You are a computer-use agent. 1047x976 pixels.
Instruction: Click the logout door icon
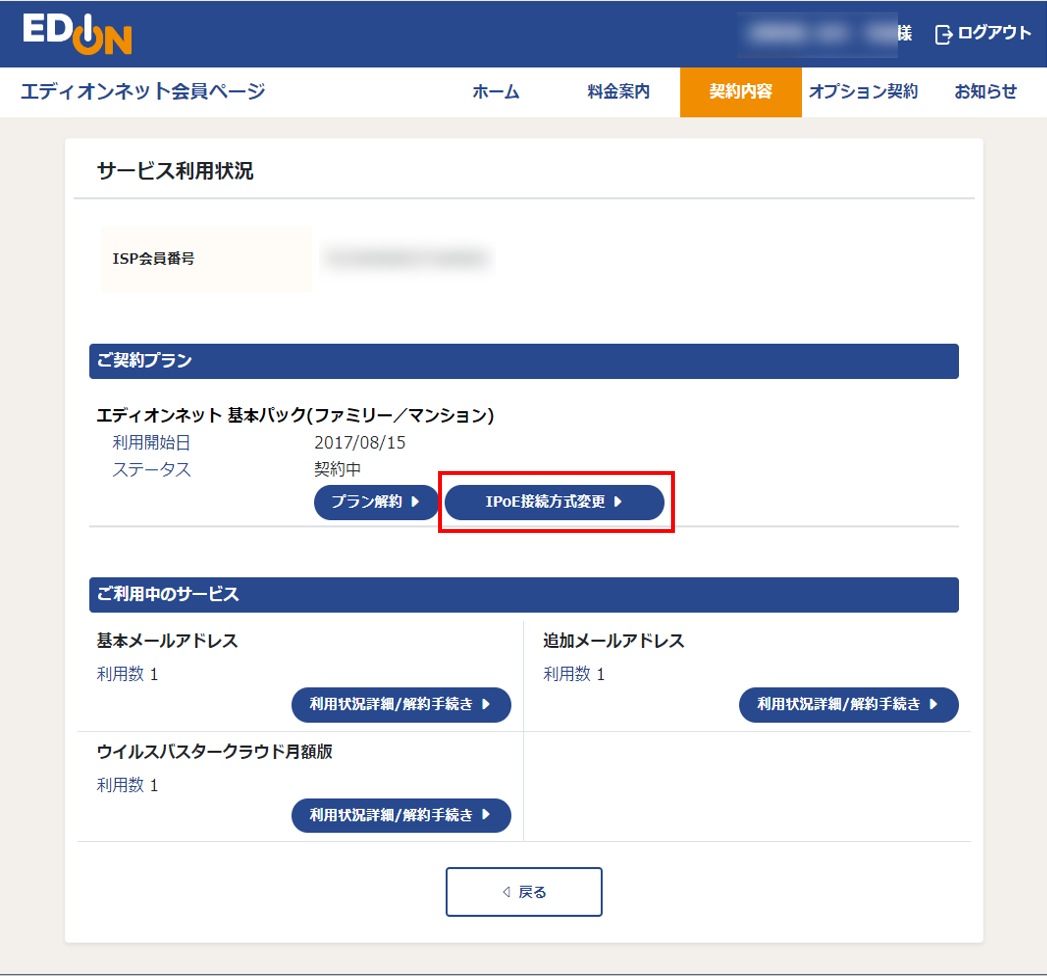[943, 34]
